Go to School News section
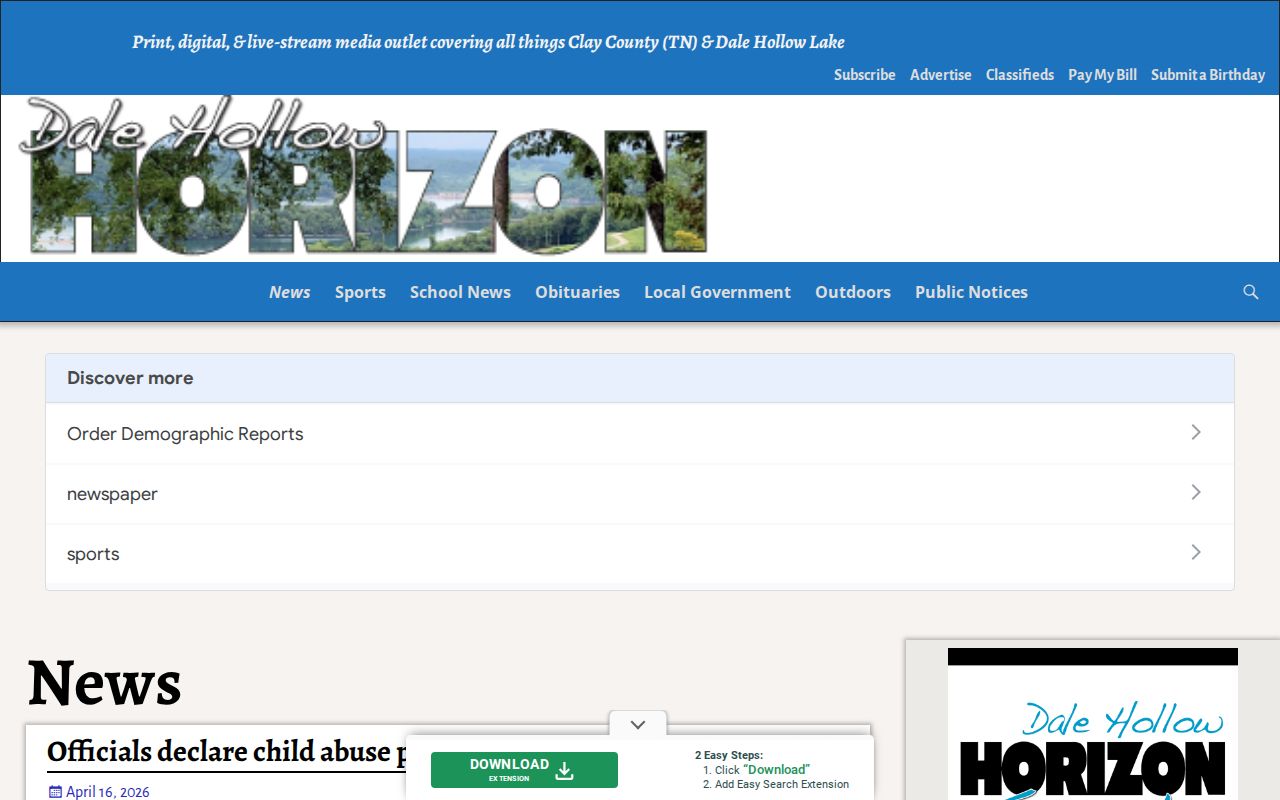This screenshot has width=1280, height=800. 460,292
